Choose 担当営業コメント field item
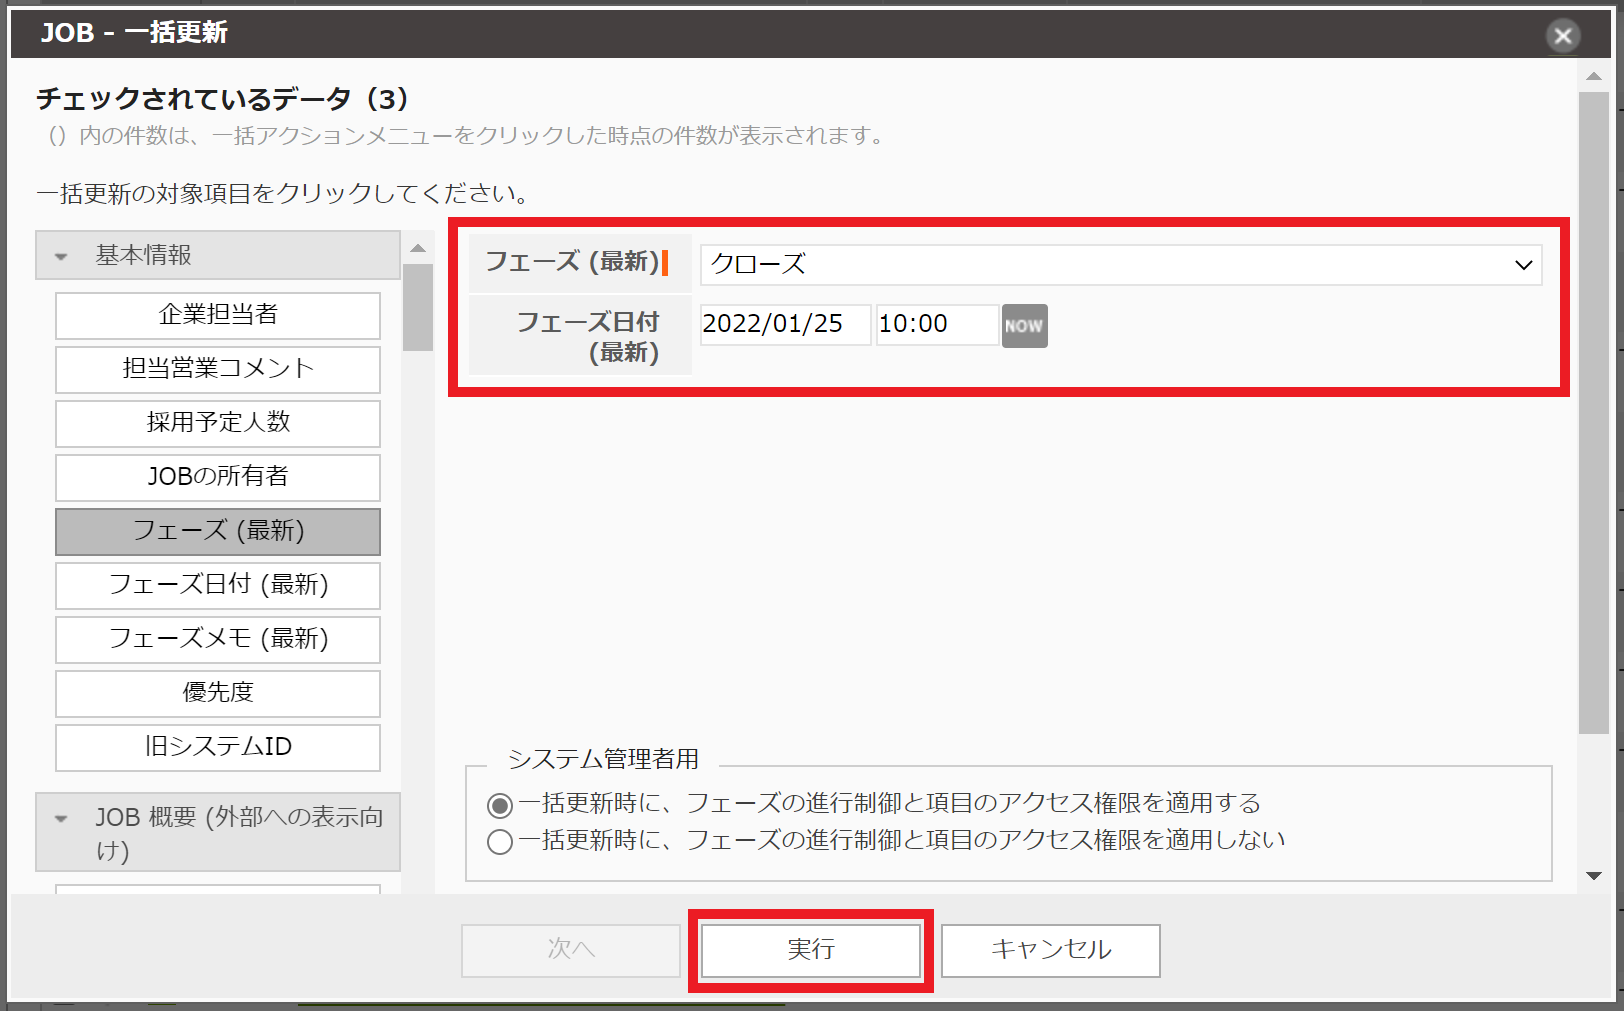The width and height of the screenshot is (1624, 1011). tap(218, 369)
